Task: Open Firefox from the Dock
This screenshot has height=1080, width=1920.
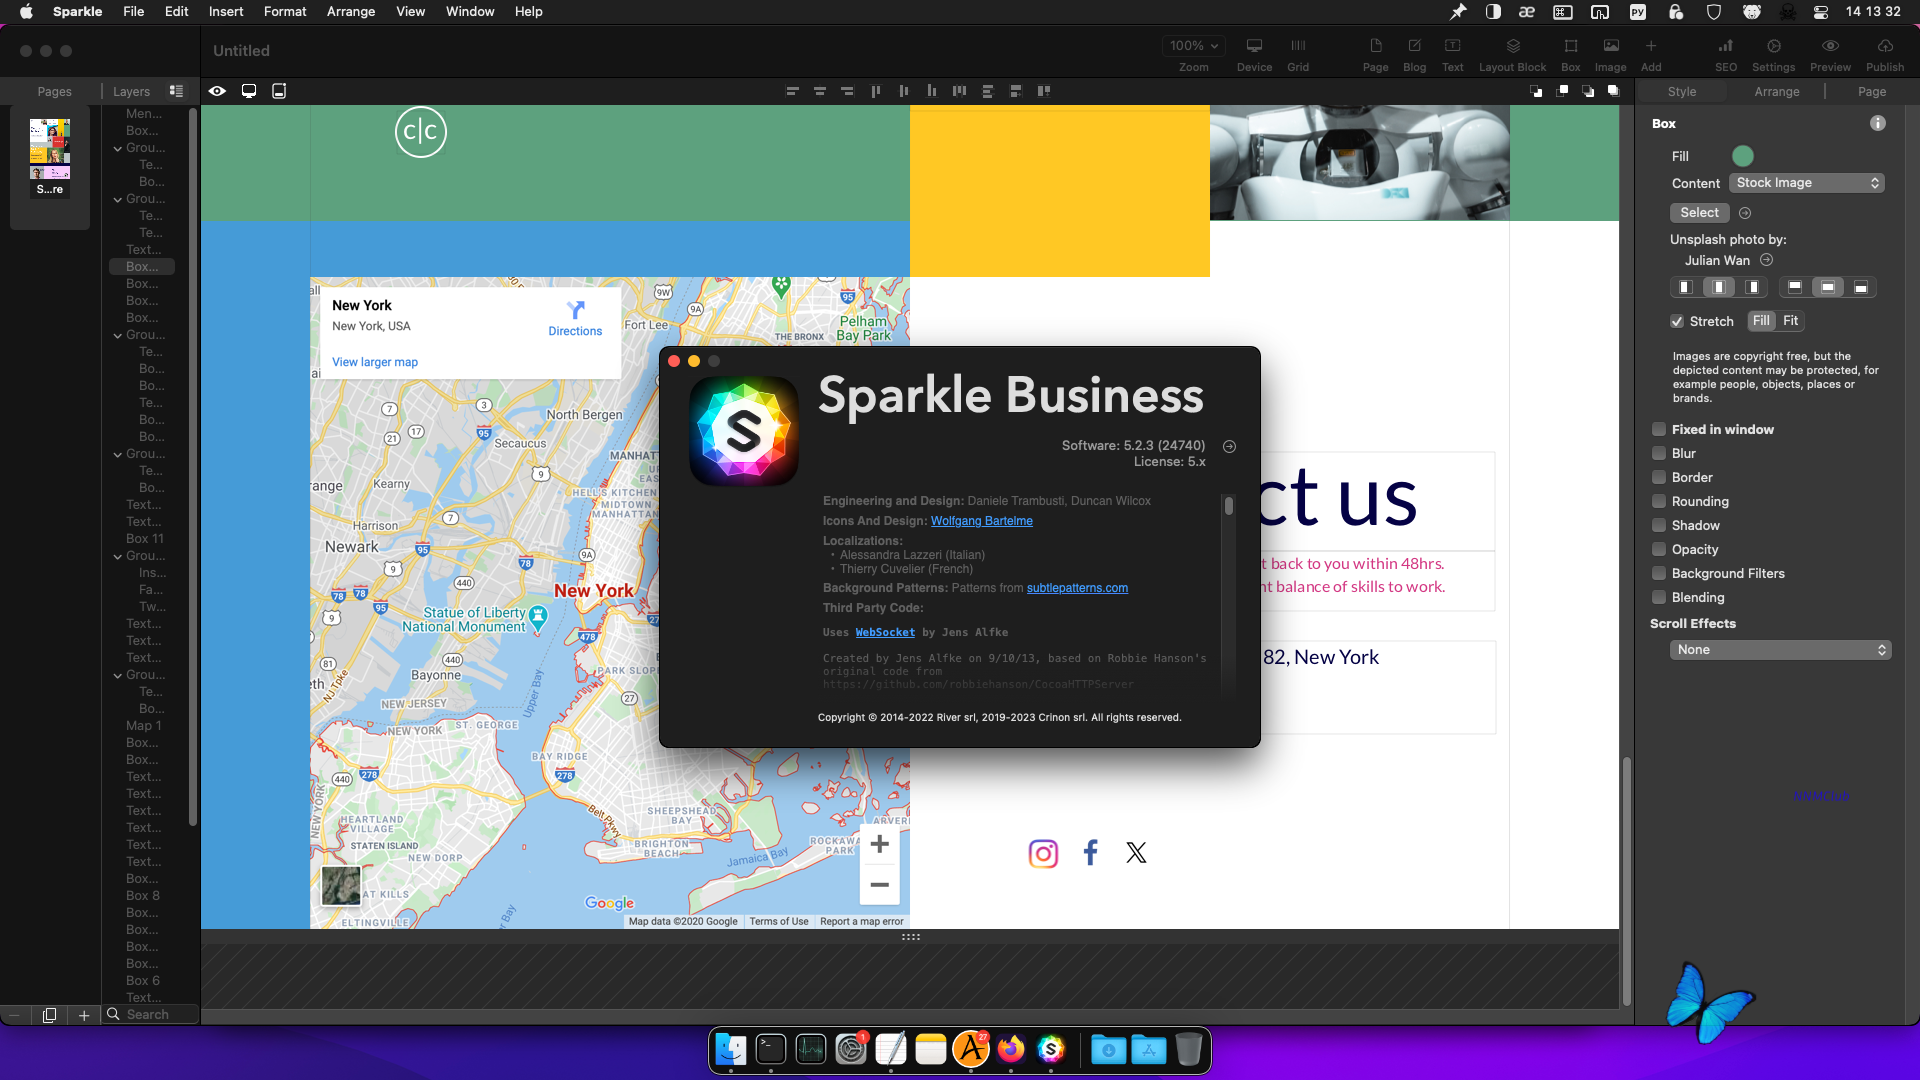Action: point(1011,1049)
